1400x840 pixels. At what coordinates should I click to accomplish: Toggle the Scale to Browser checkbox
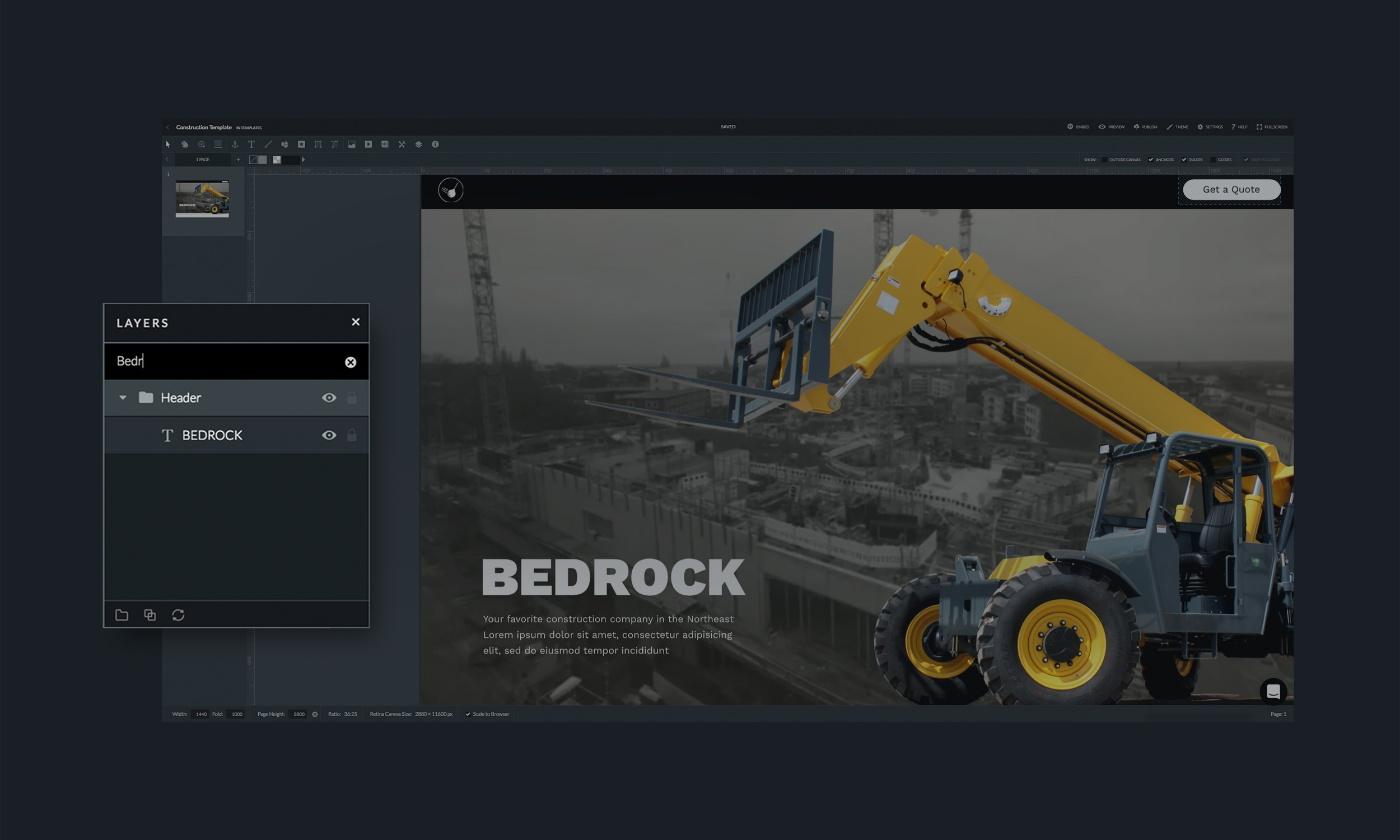pos(468,714)
